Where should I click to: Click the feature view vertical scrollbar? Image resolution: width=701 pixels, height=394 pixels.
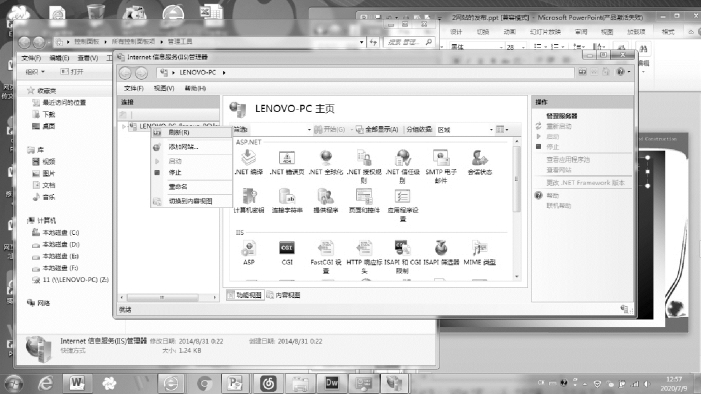[x=517, y=208]
